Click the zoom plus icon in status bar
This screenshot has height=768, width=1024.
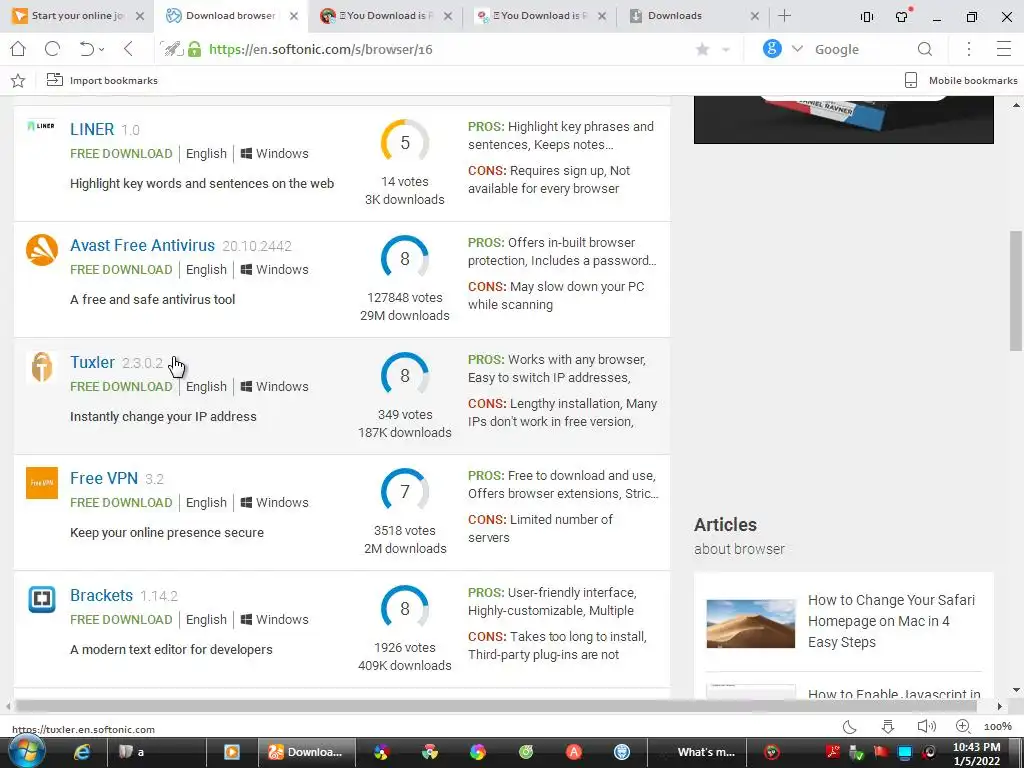point(963,727)
